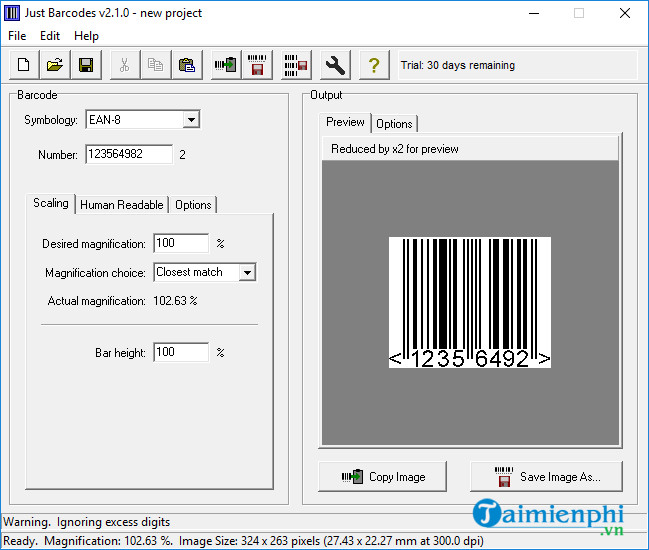Image resolution: width=649 pixels, height=550 pixels.
Task: Open the Barcode panel Options tab
Action: click(x=193, y=205)
